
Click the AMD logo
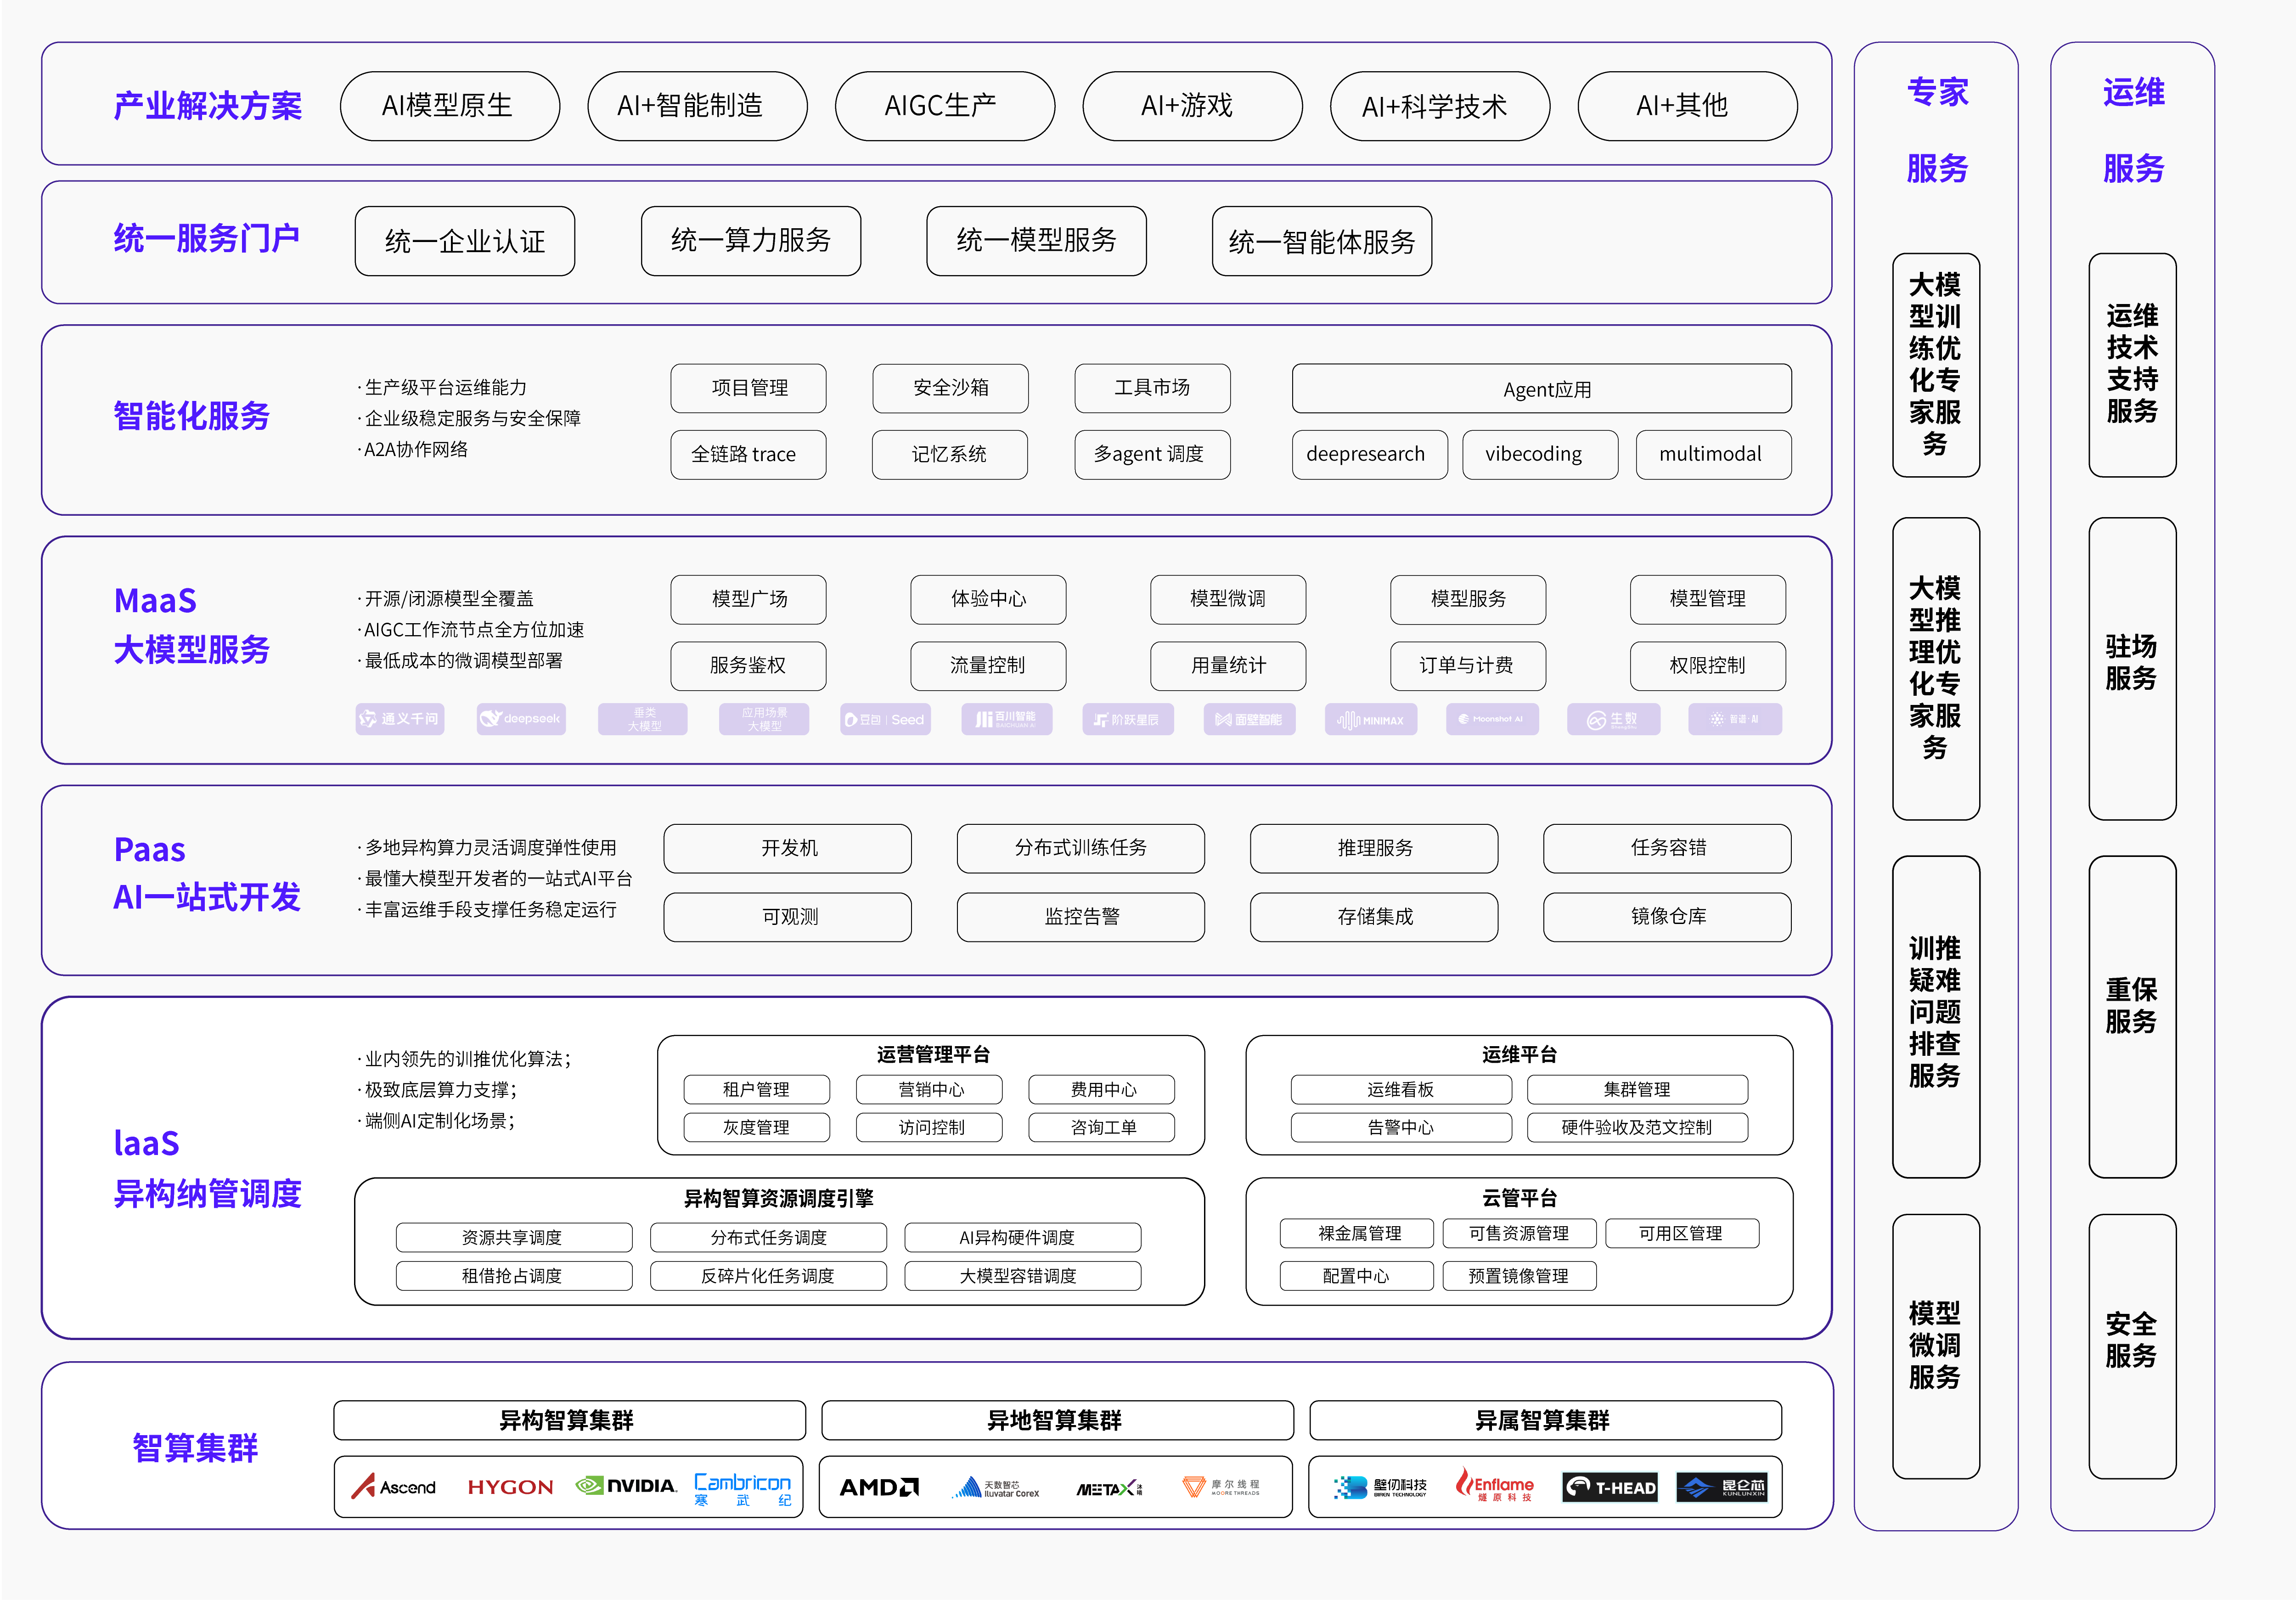pos(879,1487)
